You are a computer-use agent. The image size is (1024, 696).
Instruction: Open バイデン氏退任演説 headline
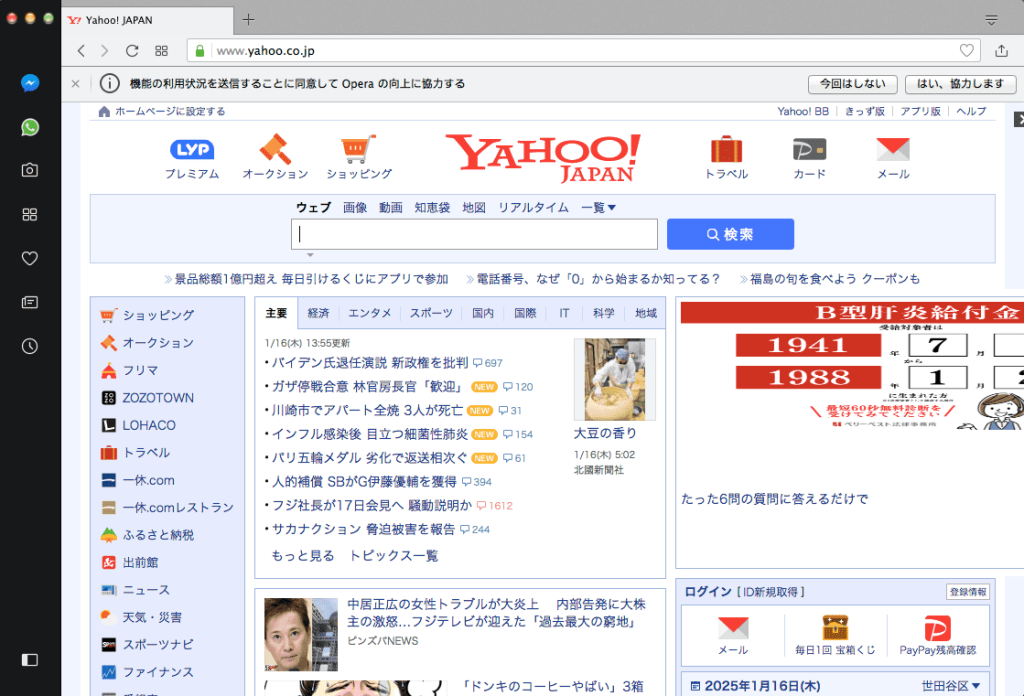(370, 363)
